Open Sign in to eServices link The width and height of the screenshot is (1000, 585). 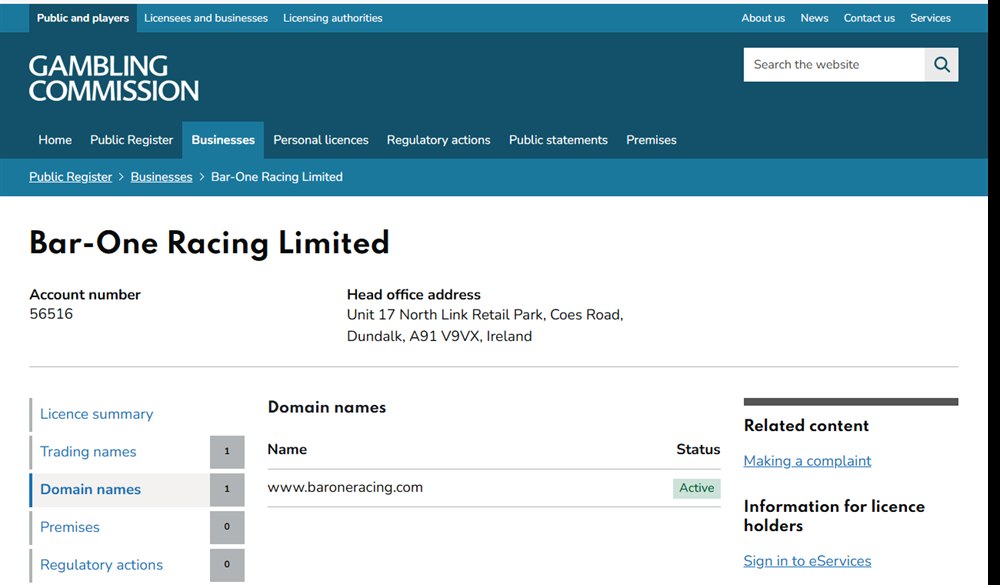[807, 561]
